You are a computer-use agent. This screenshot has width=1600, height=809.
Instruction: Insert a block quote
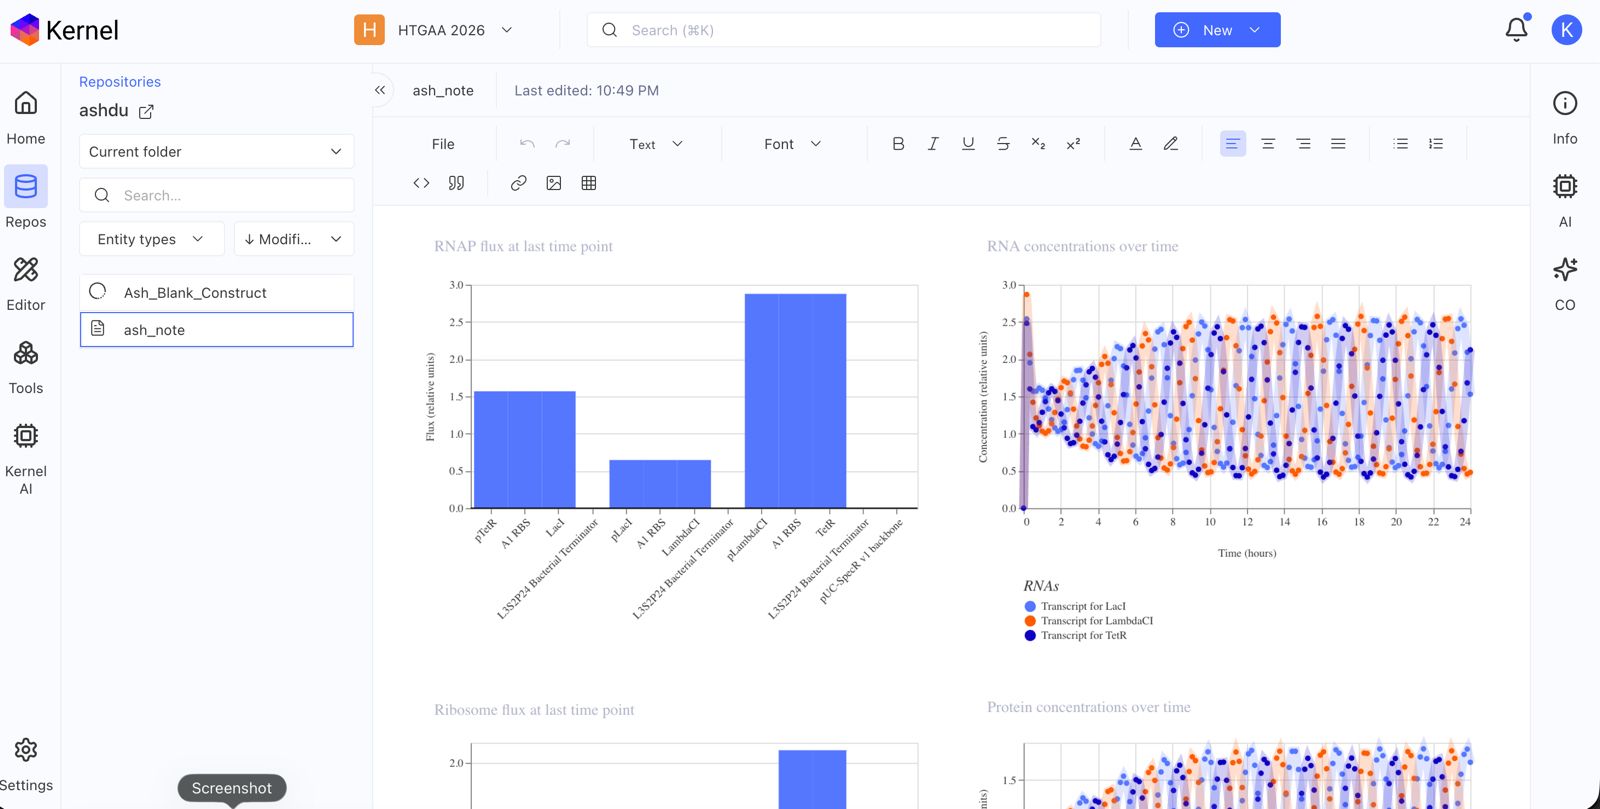(456, 183)
